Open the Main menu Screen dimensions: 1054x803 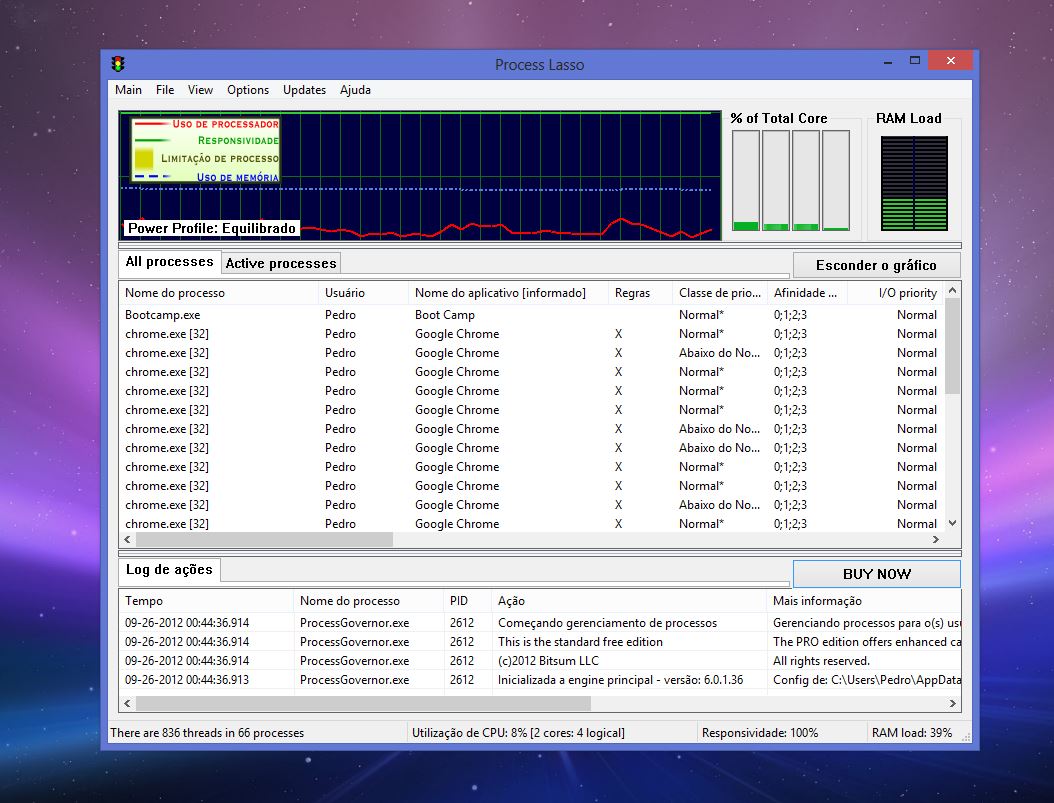pyautogui.click(x=128, y=90)
